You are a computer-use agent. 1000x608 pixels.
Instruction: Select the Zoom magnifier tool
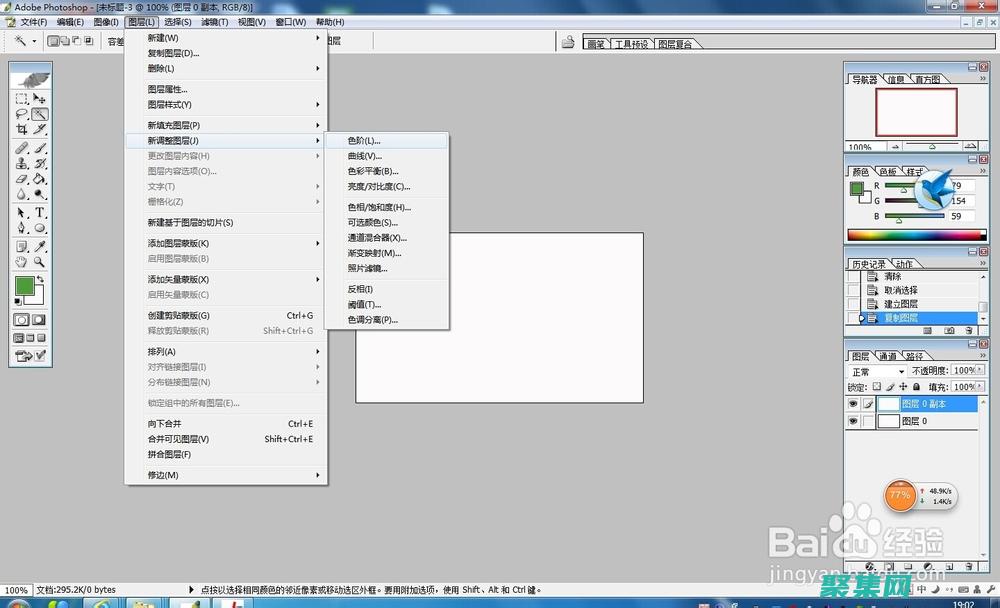pos(40,262)
